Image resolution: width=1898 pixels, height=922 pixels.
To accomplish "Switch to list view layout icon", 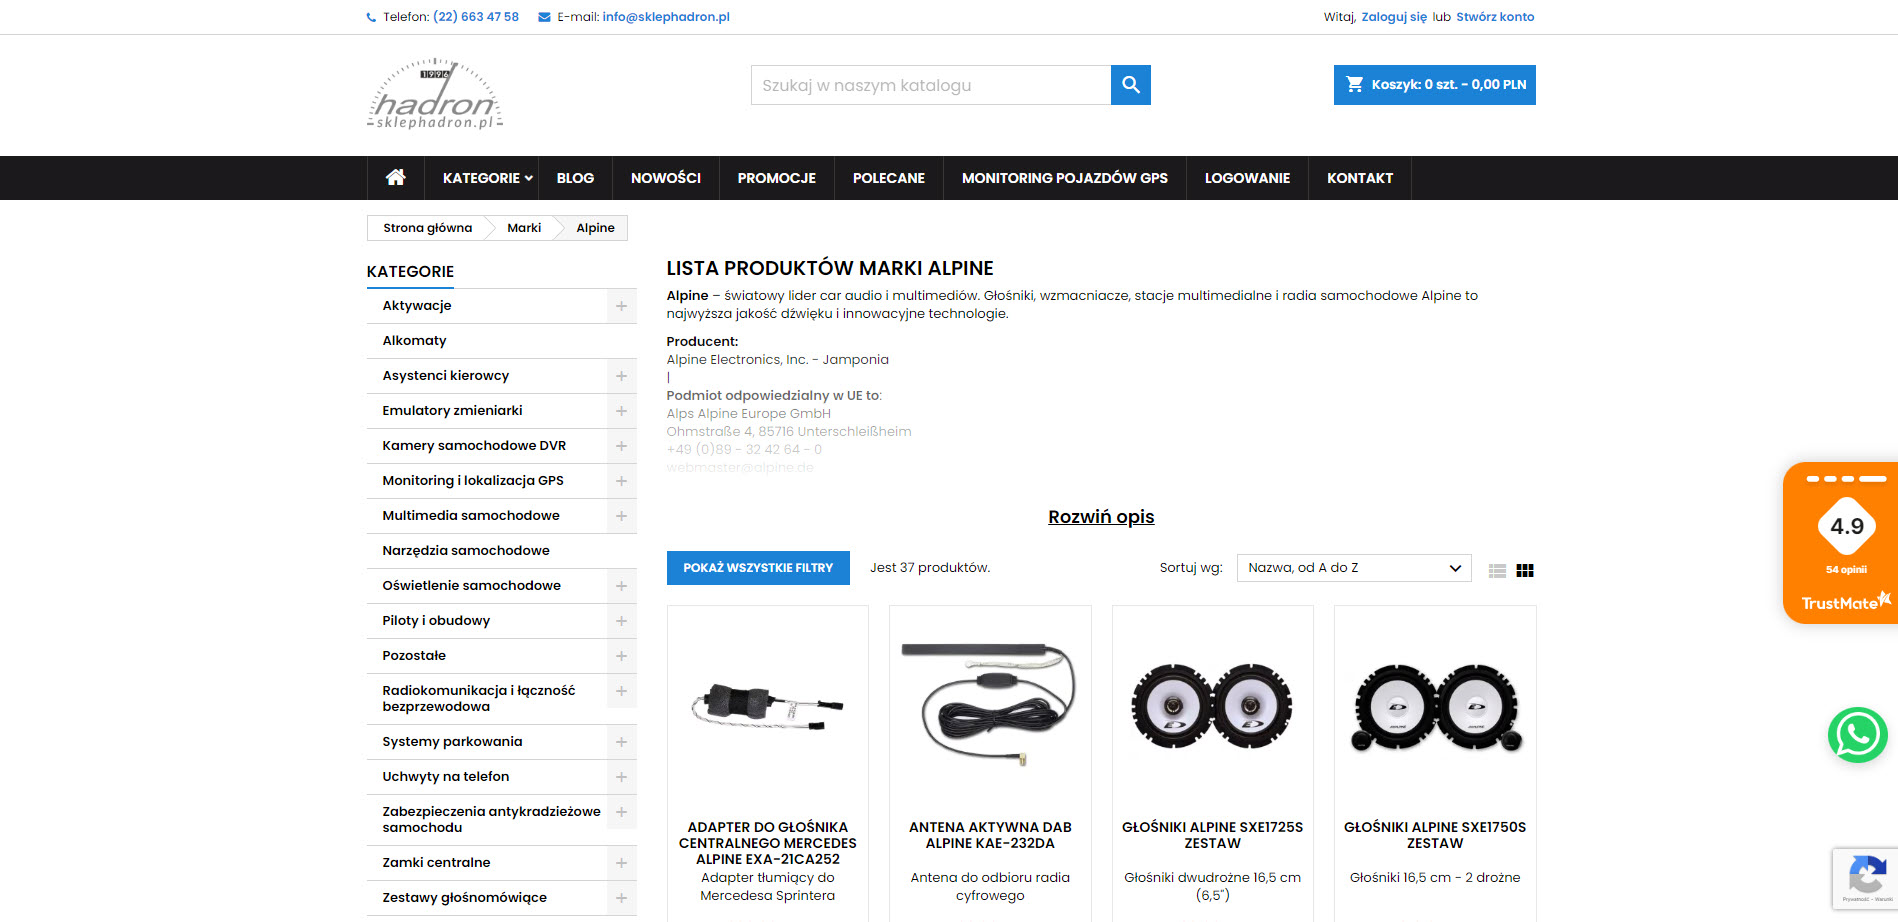I will point(1497,570).
